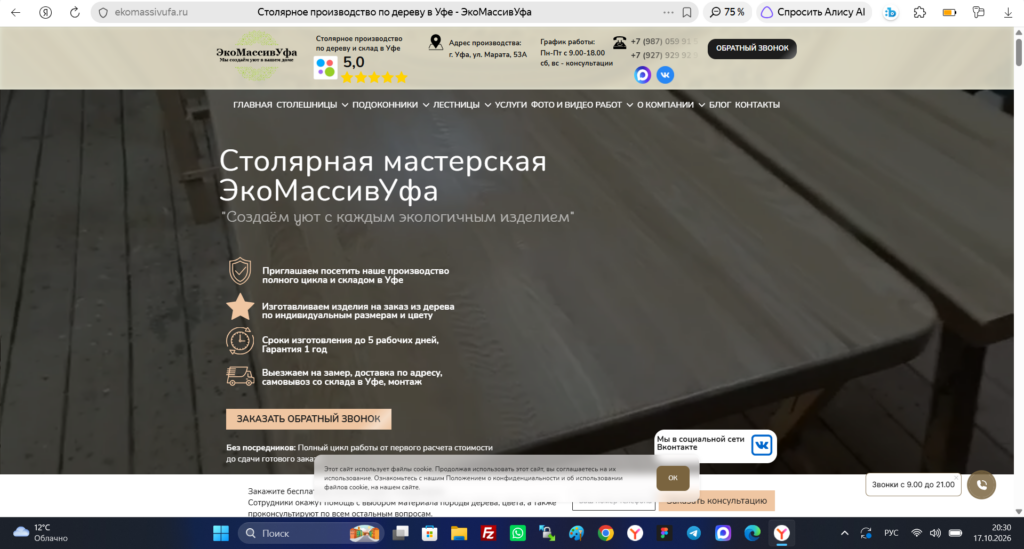Click the battery saver icon in toolbar
This screenshot has width=1024, height=549.
950,12
